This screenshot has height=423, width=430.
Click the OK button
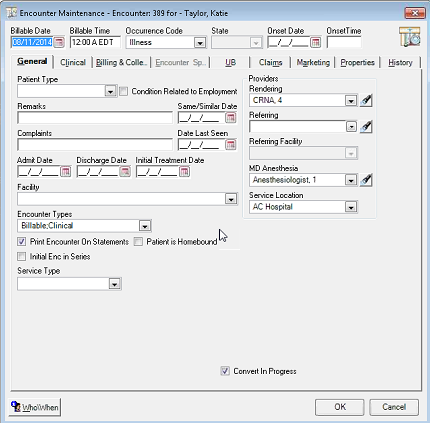[x=340, y=407]
